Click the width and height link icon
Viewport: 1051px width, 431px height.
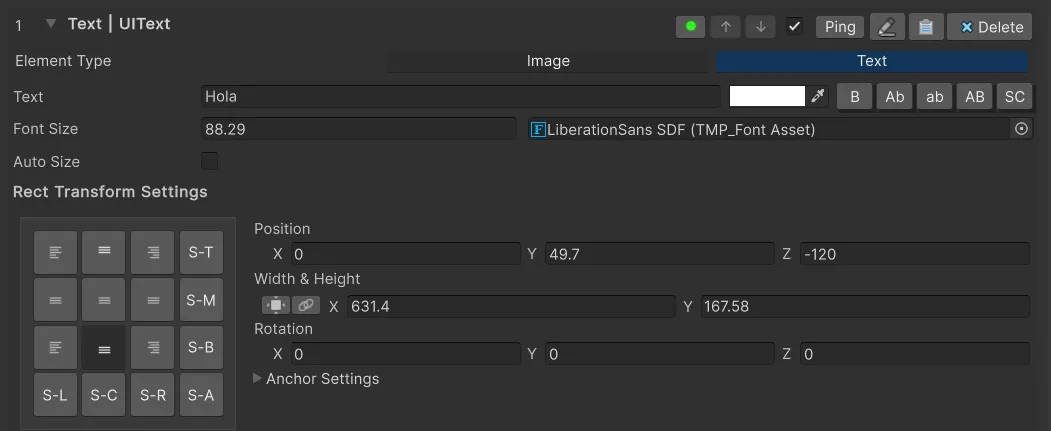[x=304, y=306]
